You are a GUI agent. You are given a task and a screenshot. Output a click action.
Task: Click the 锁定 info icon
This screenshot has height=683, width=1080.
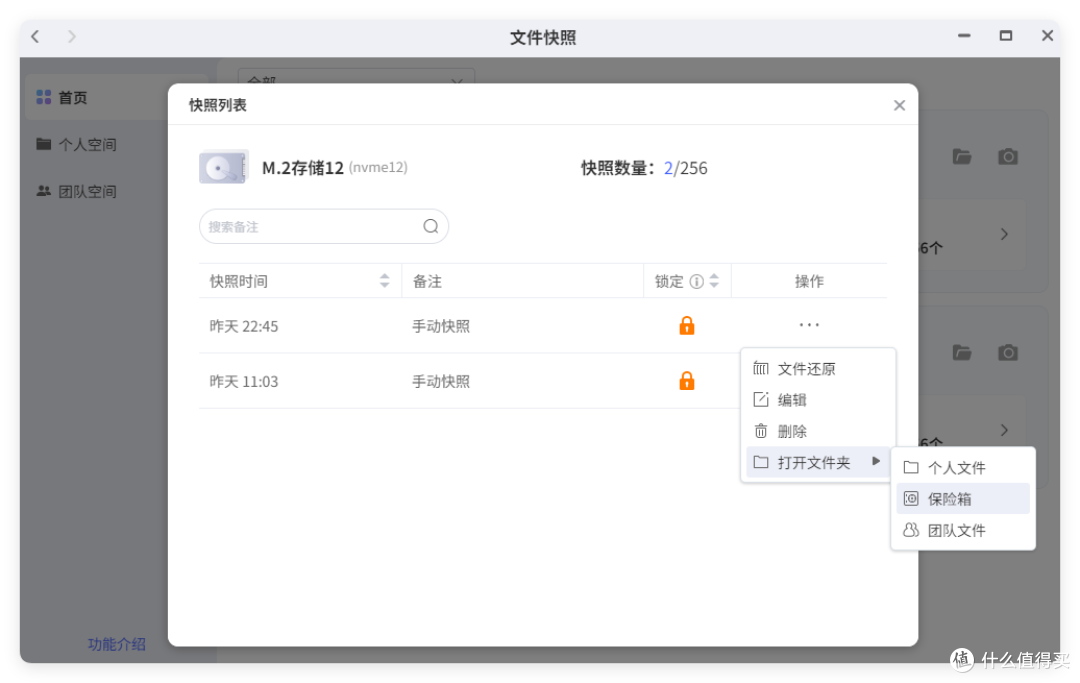[696, 281]
